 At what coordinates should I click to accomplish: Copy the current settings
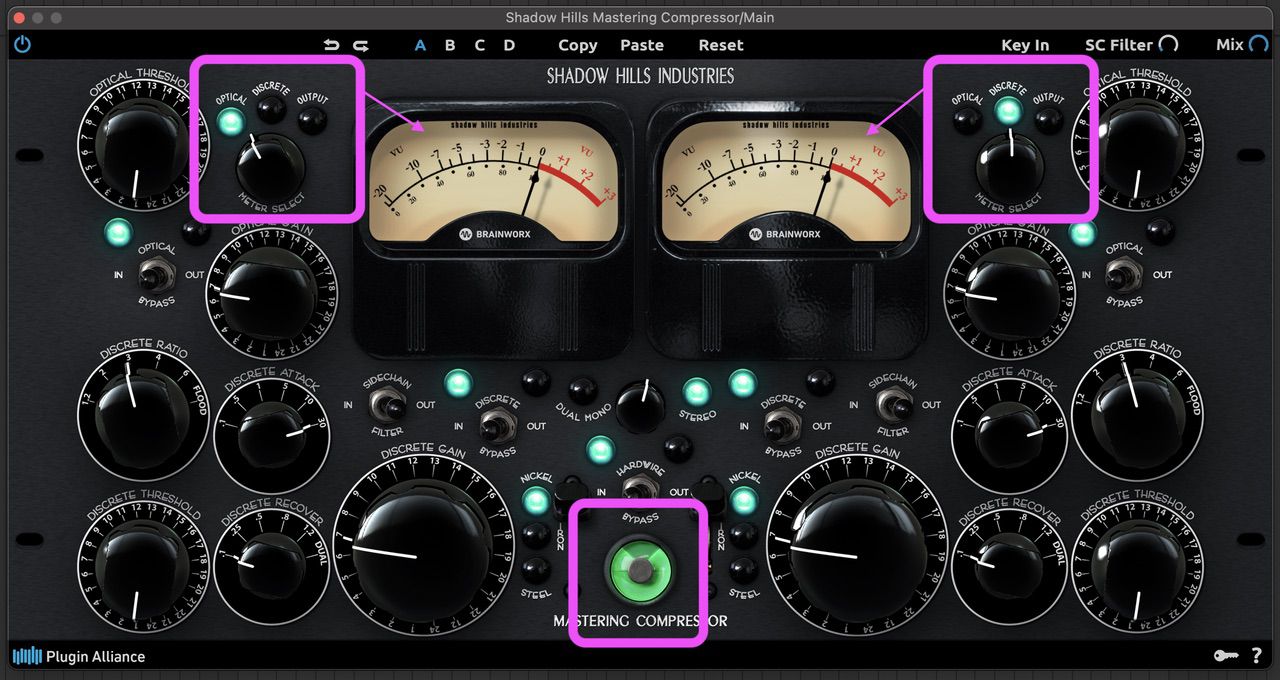tap(578, 45)
